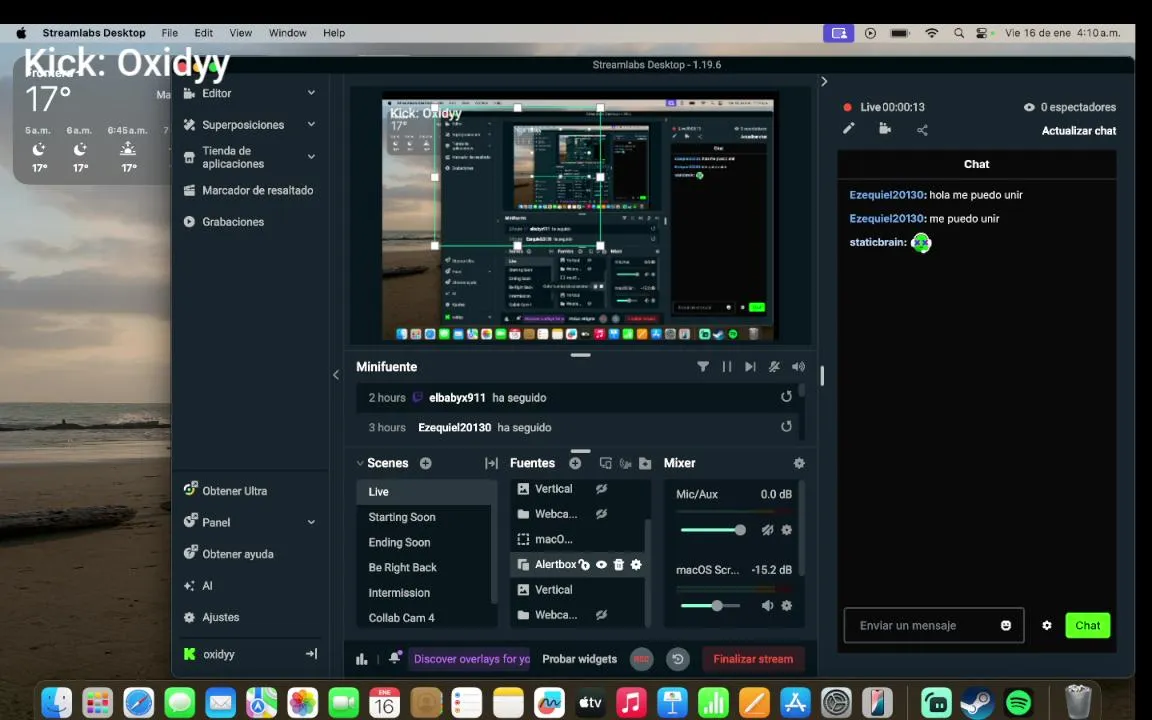Viewport: 1152px width, 720px height.
Task: Add a folder to Fuentes sources
Action: pyautogui.click(x=645, y=463)
